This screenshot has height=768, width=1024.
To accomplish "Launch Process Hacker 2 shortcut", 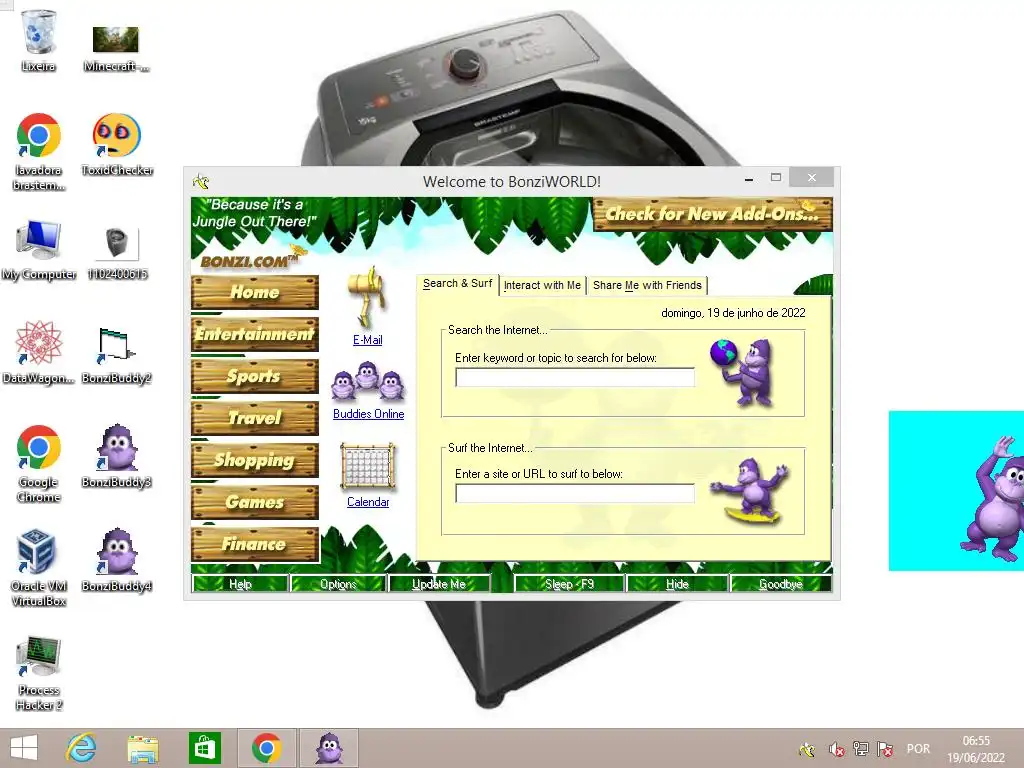I will pos(39,656).
